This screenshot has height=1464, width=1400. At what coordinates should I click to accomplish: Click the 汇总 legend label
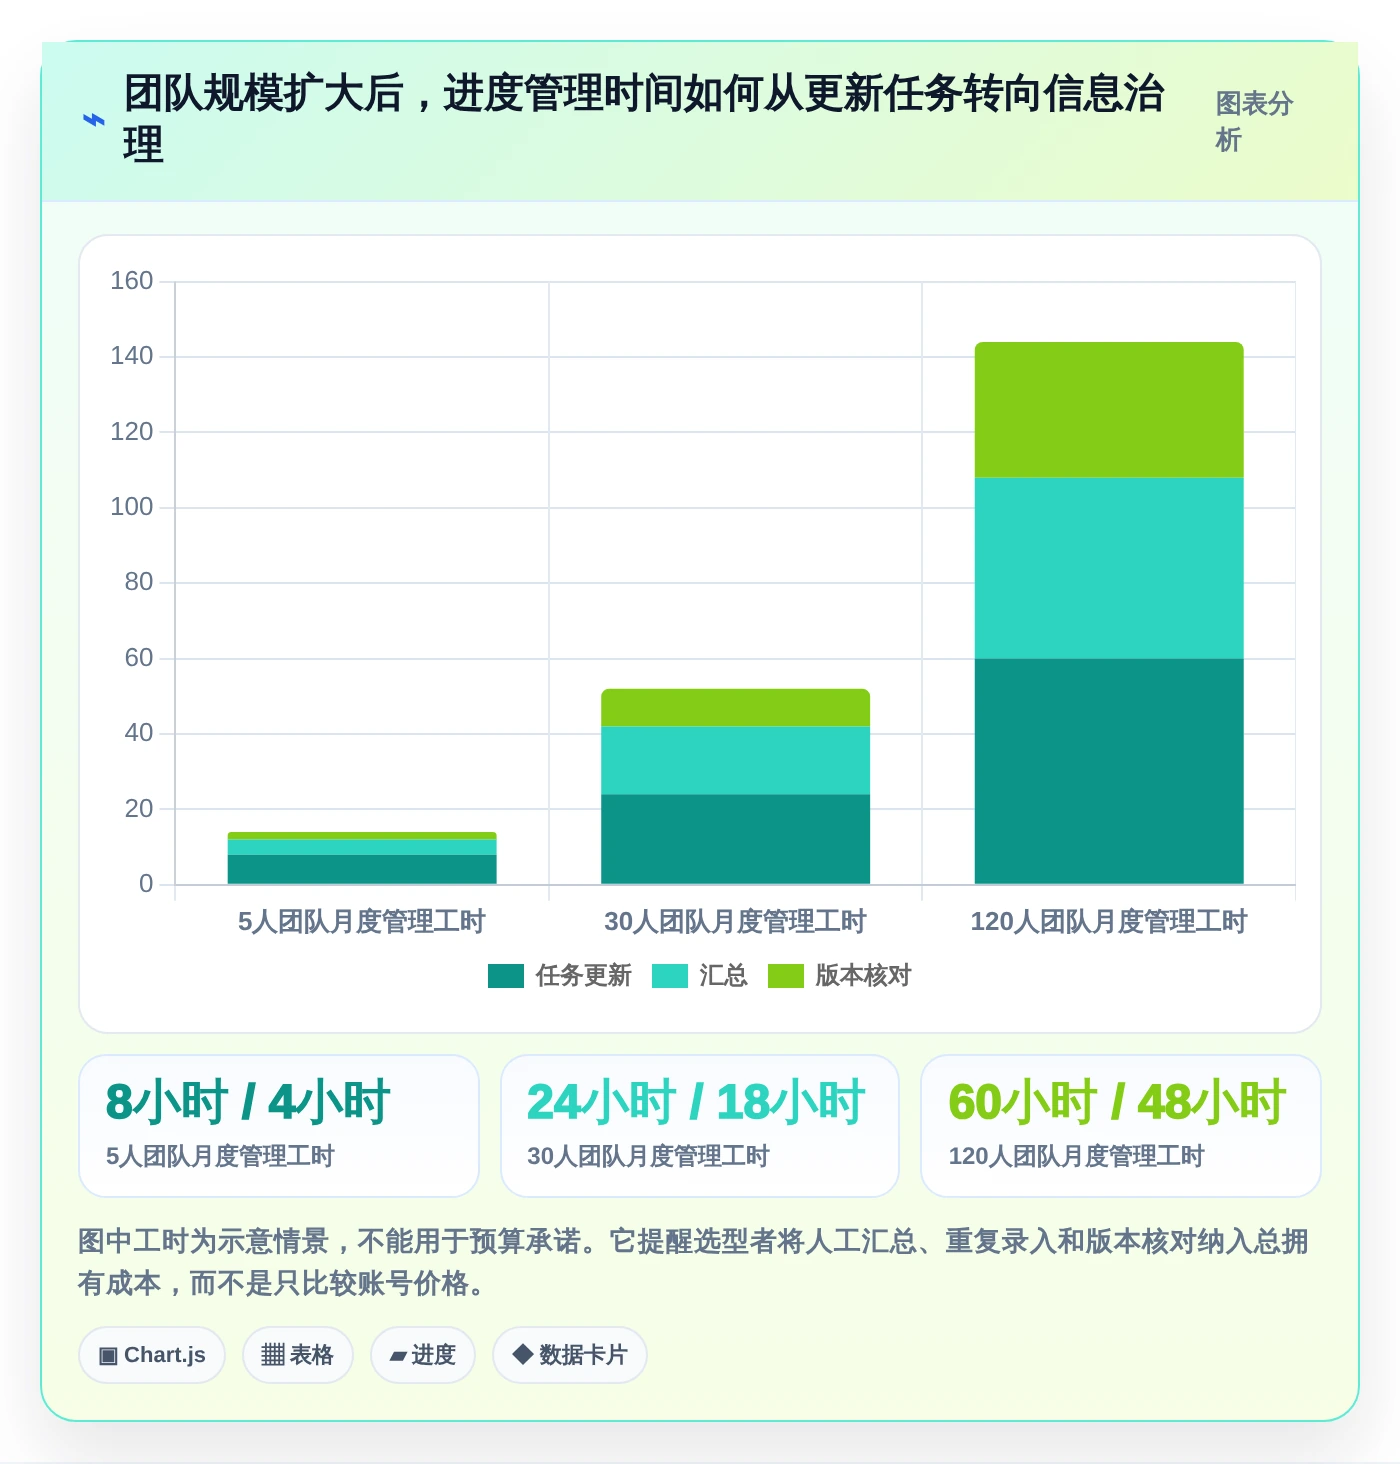click(724, 976)
